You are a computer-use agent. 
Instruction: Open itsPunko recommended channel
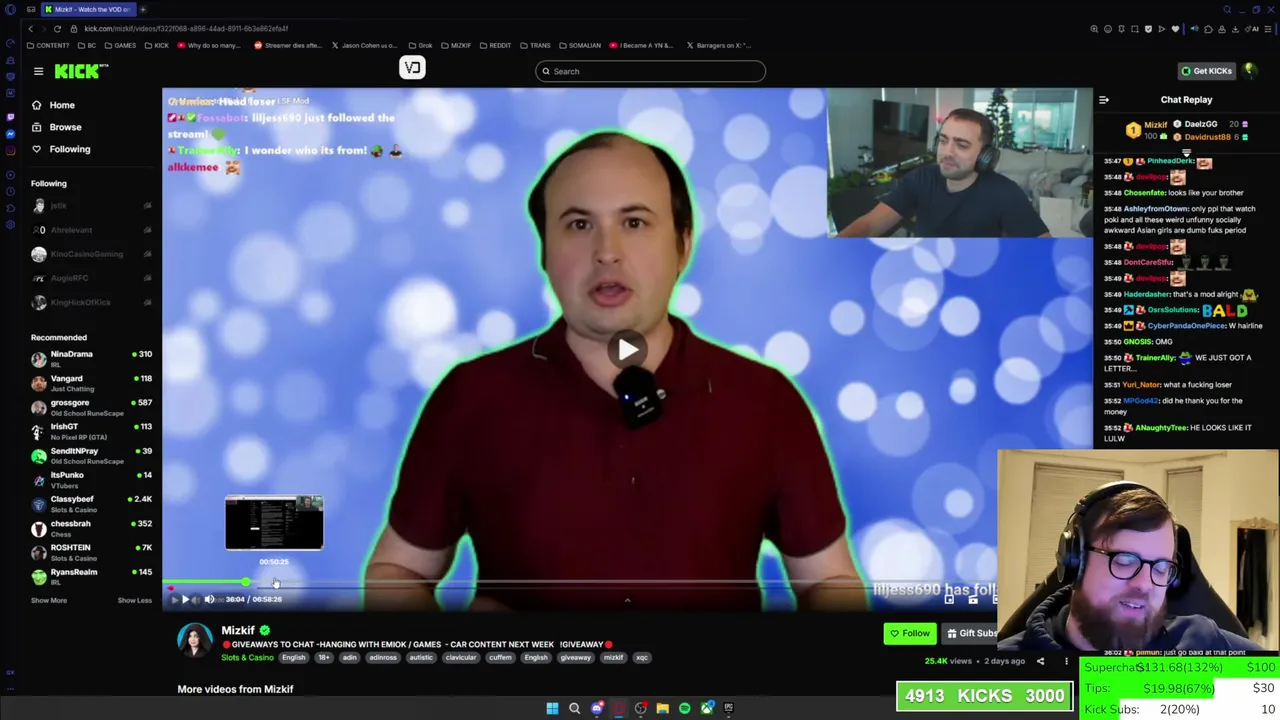pyautogui.click(x=91, y=479)
